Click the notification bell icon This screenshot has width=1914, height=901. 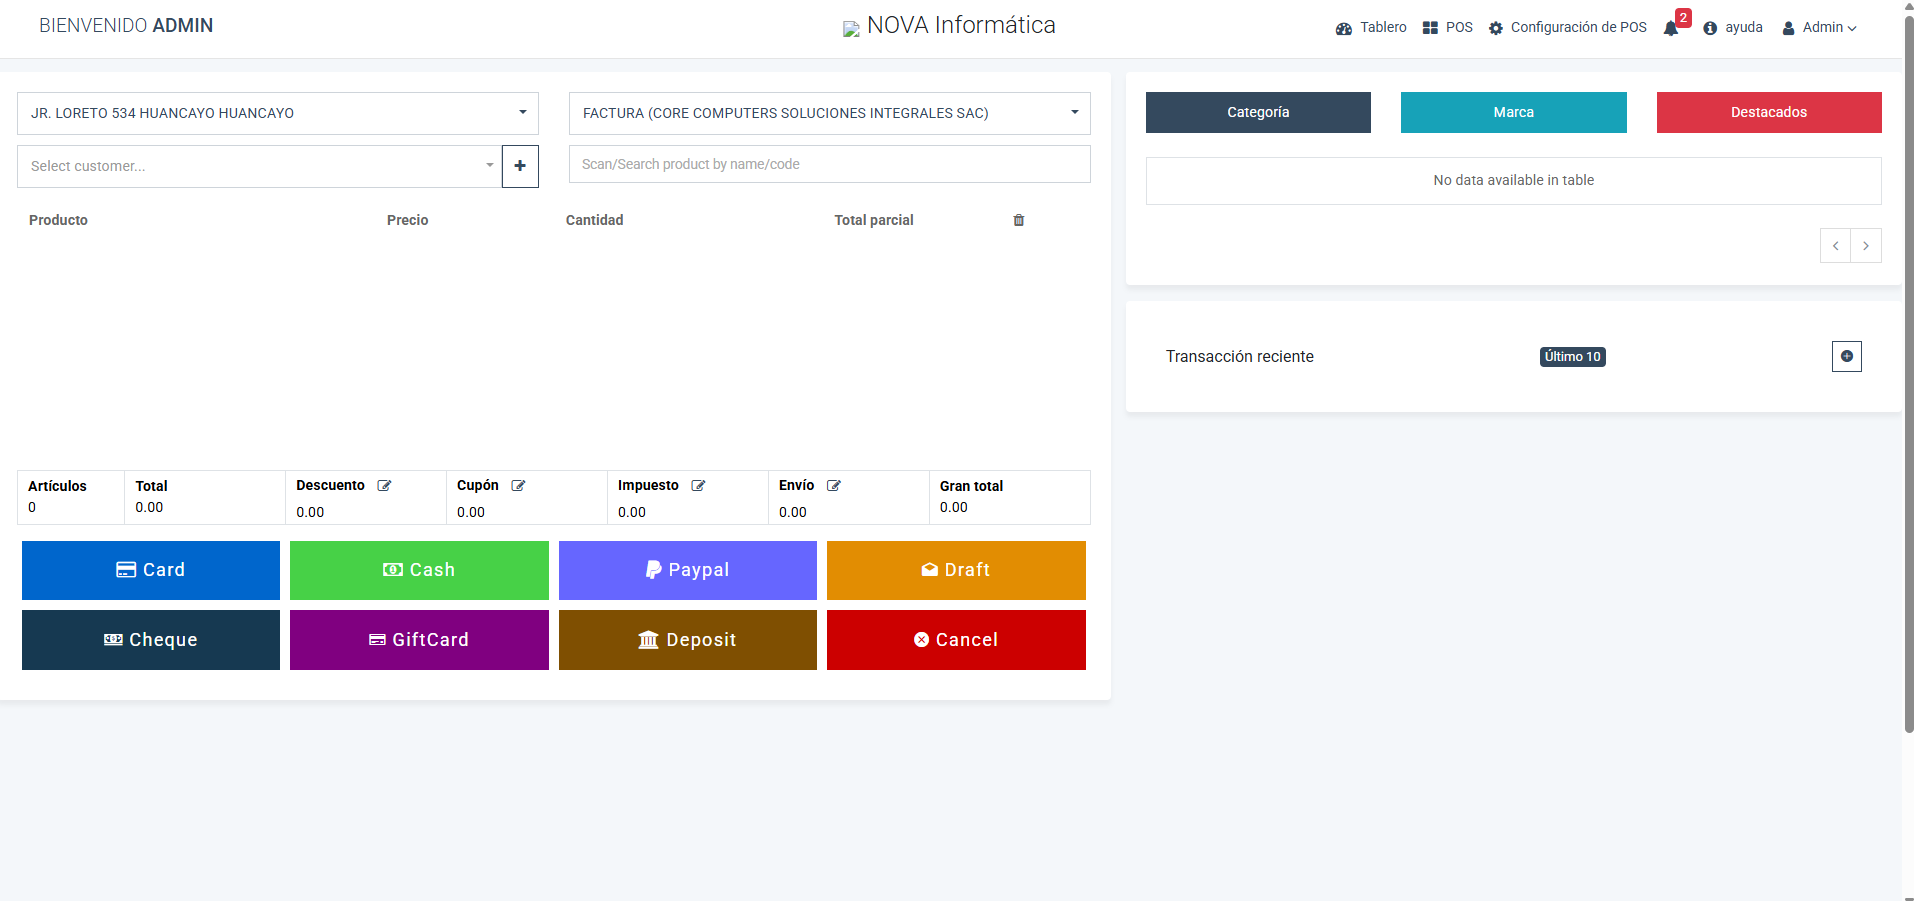[x=1670, y=28]
